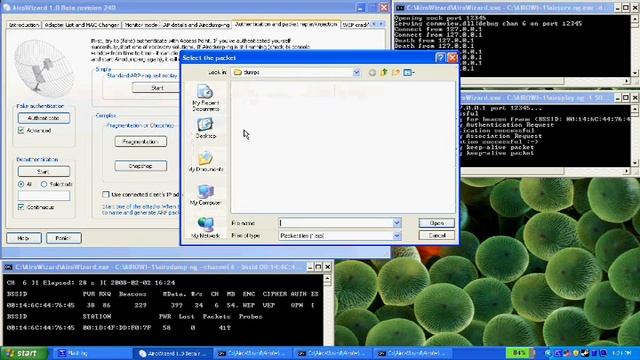
Task: Switch to the first taskbar item
Action: pyautogui.click(x=93, y=353)
